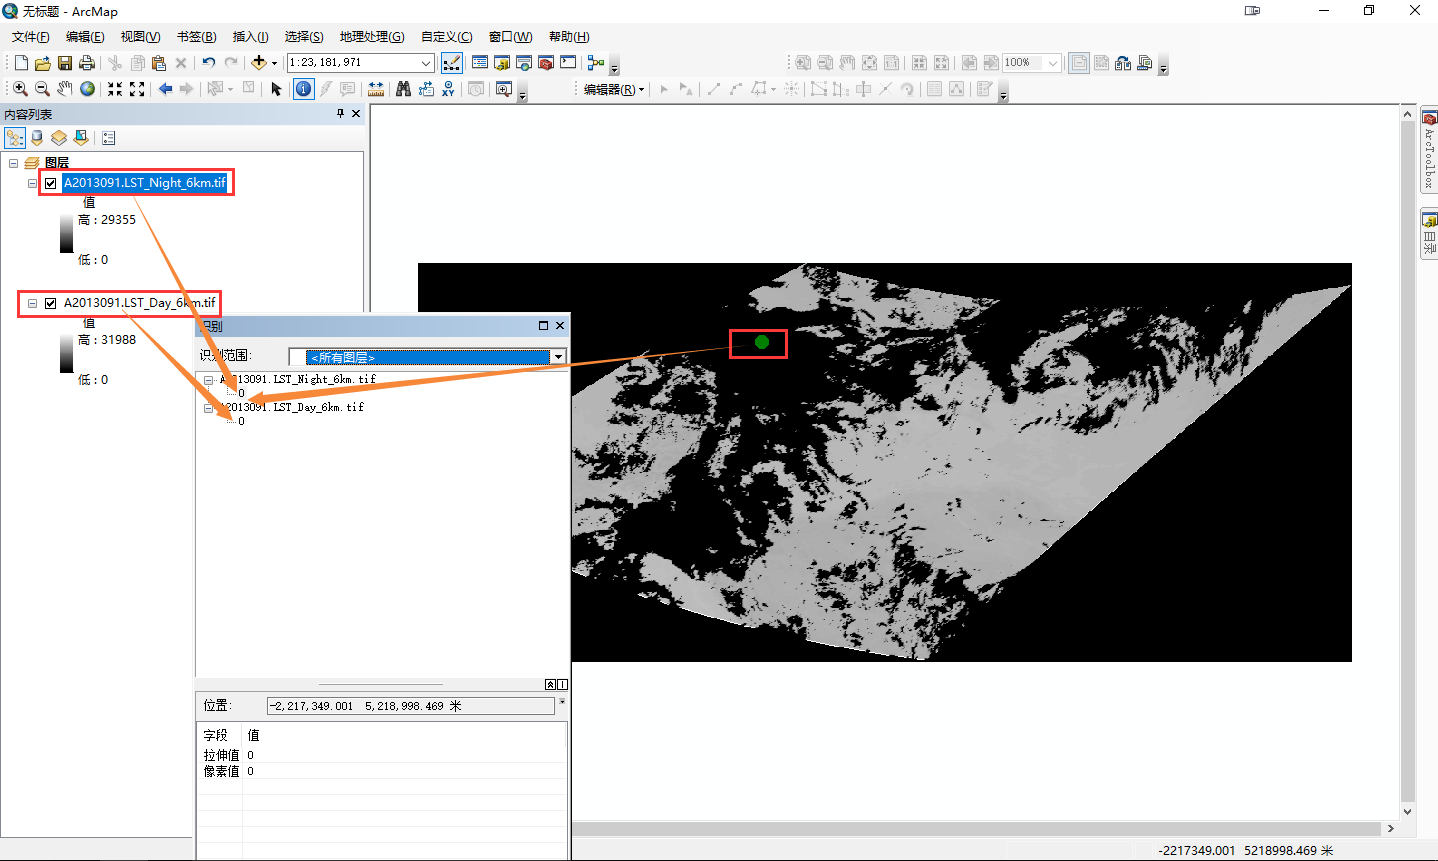This screenshot has height=861, width=1438.
Task: Select the Identify tool
Action: 303,88
